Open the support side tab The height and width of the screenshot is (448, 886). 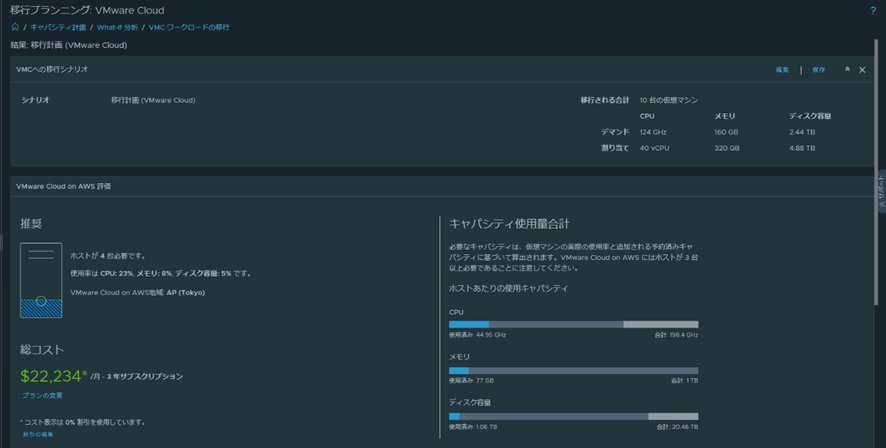pos(881,192)
